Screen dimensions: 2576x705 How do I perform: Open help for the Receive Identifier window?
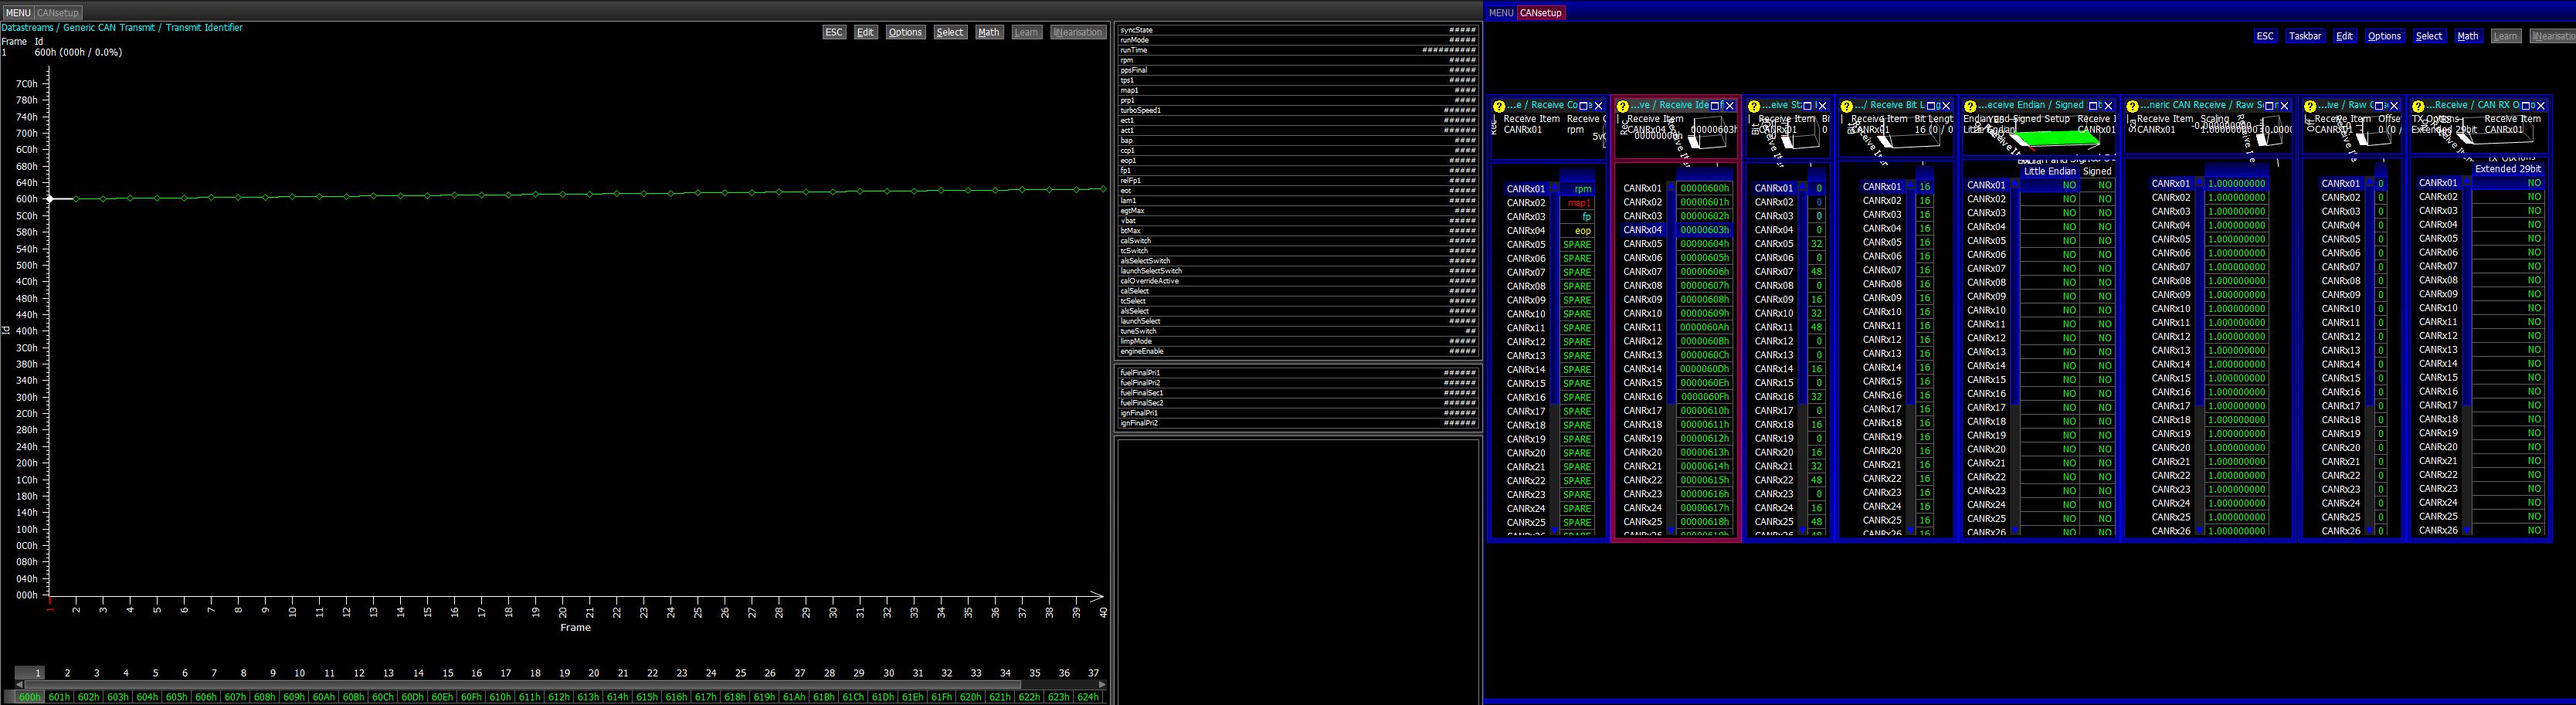coord(1621,106)
